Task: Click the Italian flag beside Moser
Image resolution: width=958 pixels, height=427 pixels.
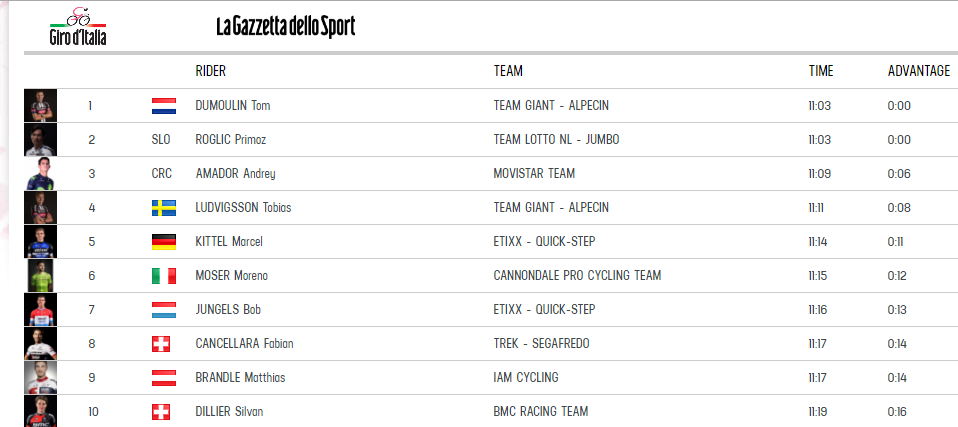Action: (164, 276)
